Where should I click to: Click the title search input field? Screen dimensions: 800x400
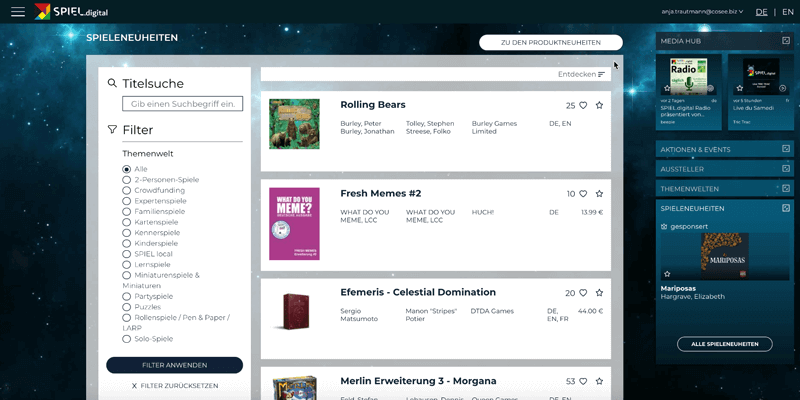tap(182, 104)
